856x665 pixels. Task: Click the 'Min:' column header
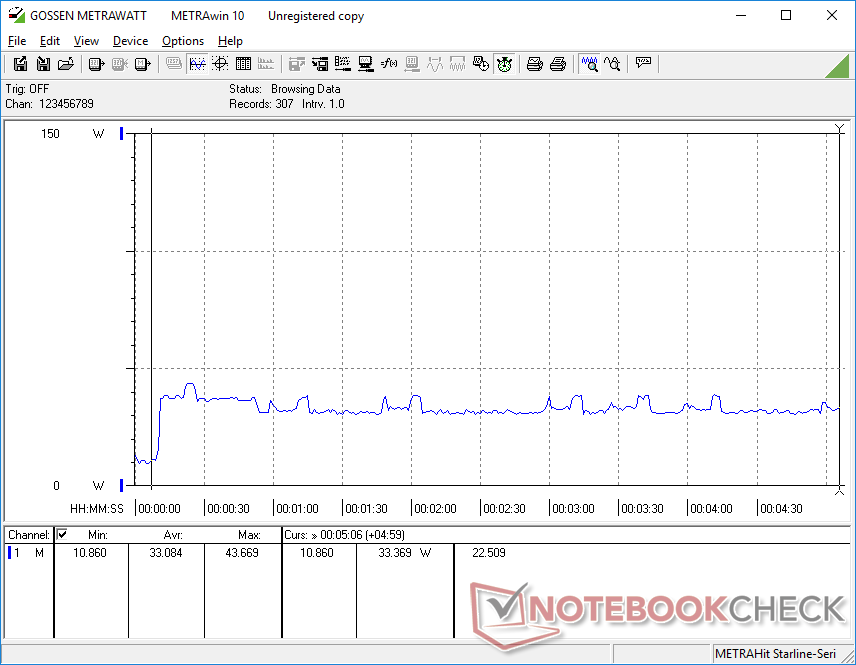click(98, 535)
